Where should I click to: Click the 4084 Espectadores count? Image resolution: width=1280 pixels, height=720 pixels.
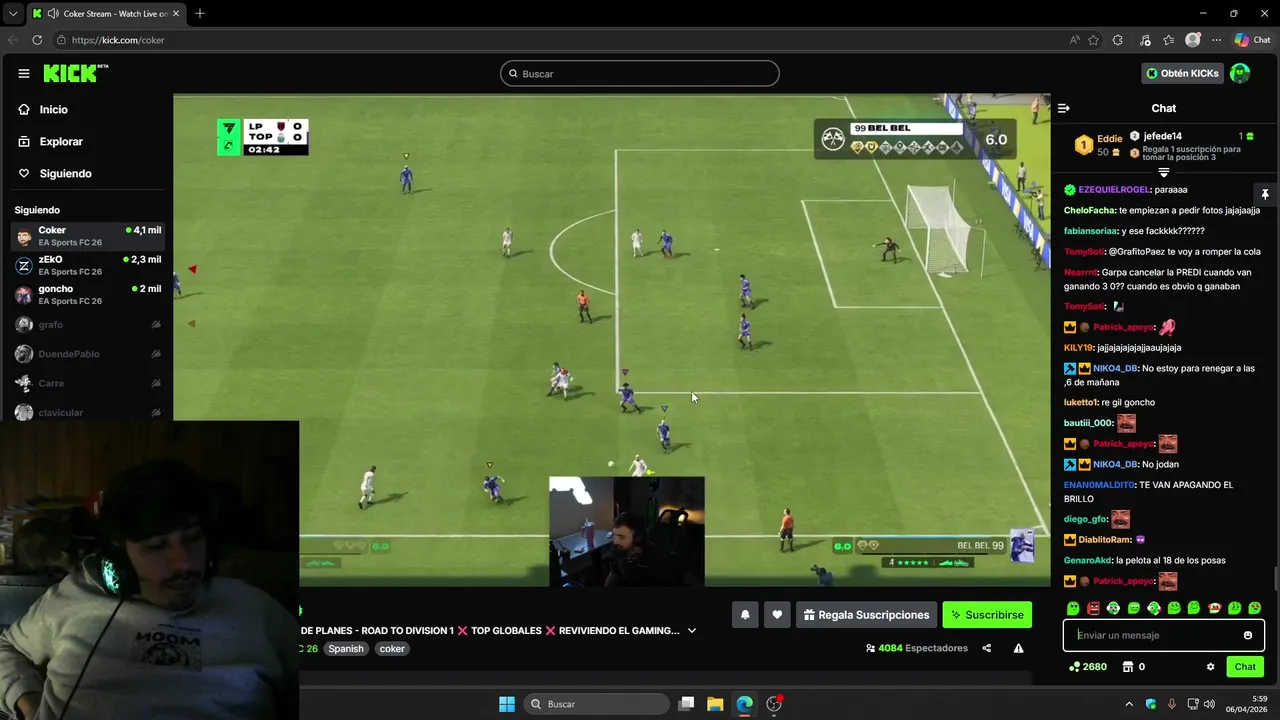(x=916, y=648)
